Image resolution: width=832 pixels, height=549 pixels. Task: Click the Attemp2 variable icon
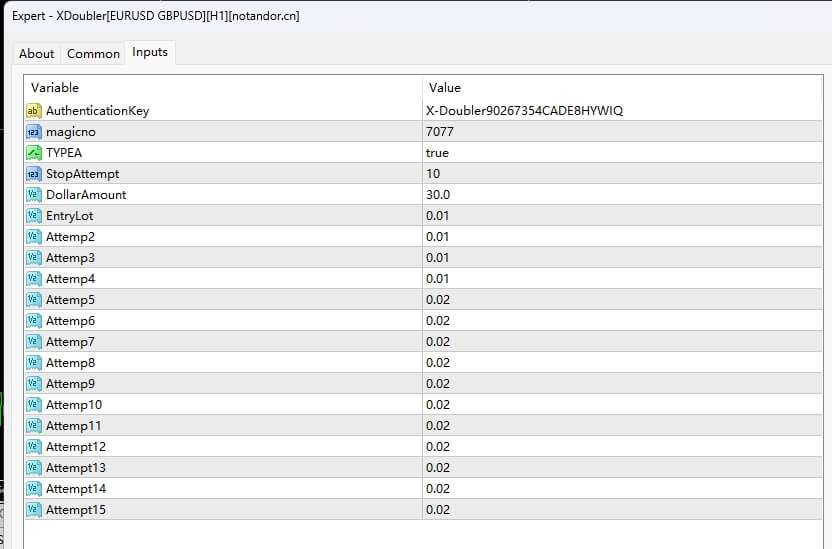(33, 237)
